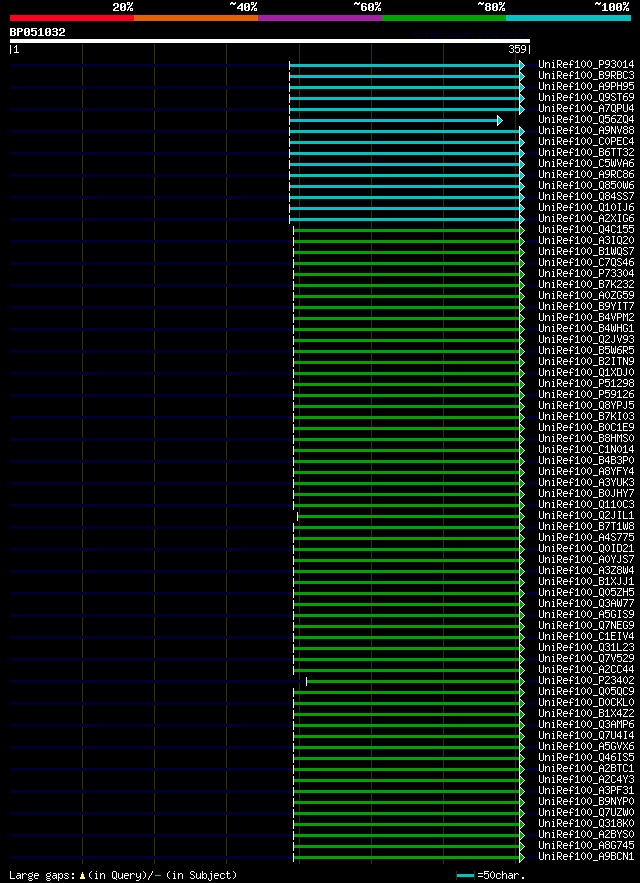Open hit UniRef100_P93014
Image resolution: width=640 pixels, height=883 pixels.
click(x=586, y=65)
